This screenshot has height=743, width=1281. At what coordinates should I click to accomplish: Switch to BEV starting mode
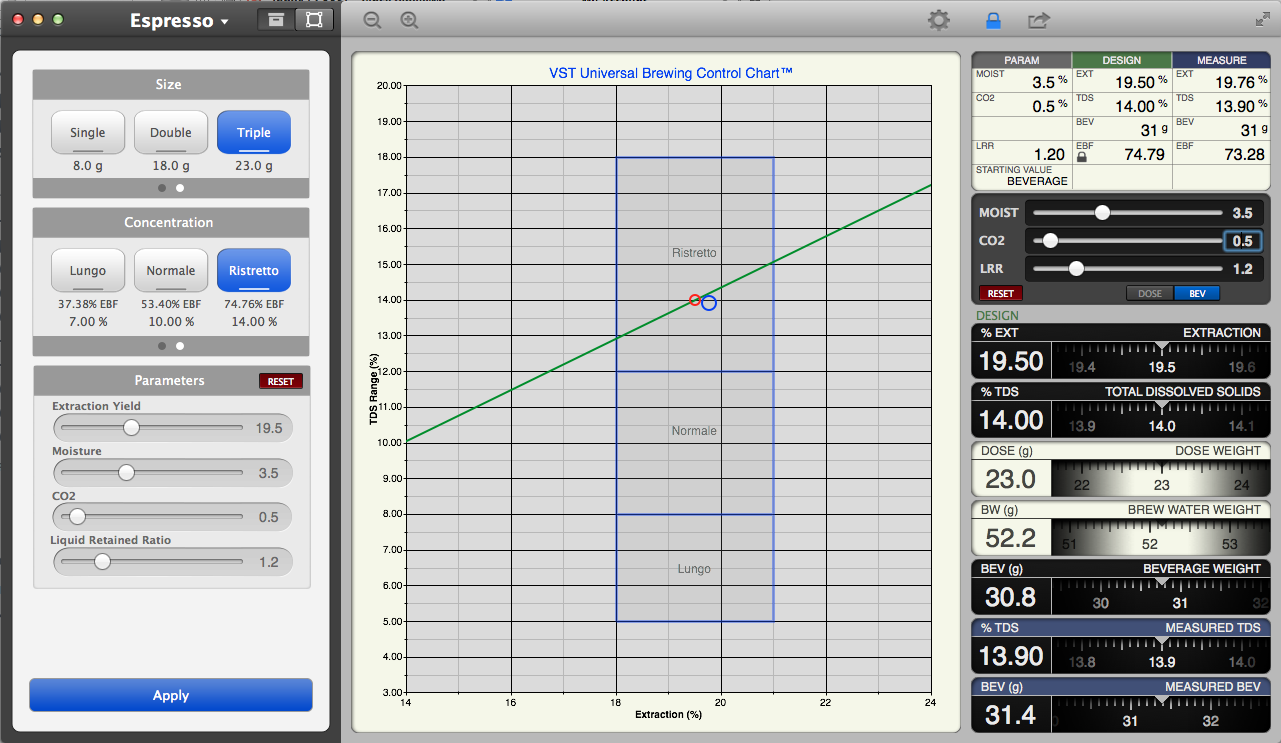click(1196, 294)
